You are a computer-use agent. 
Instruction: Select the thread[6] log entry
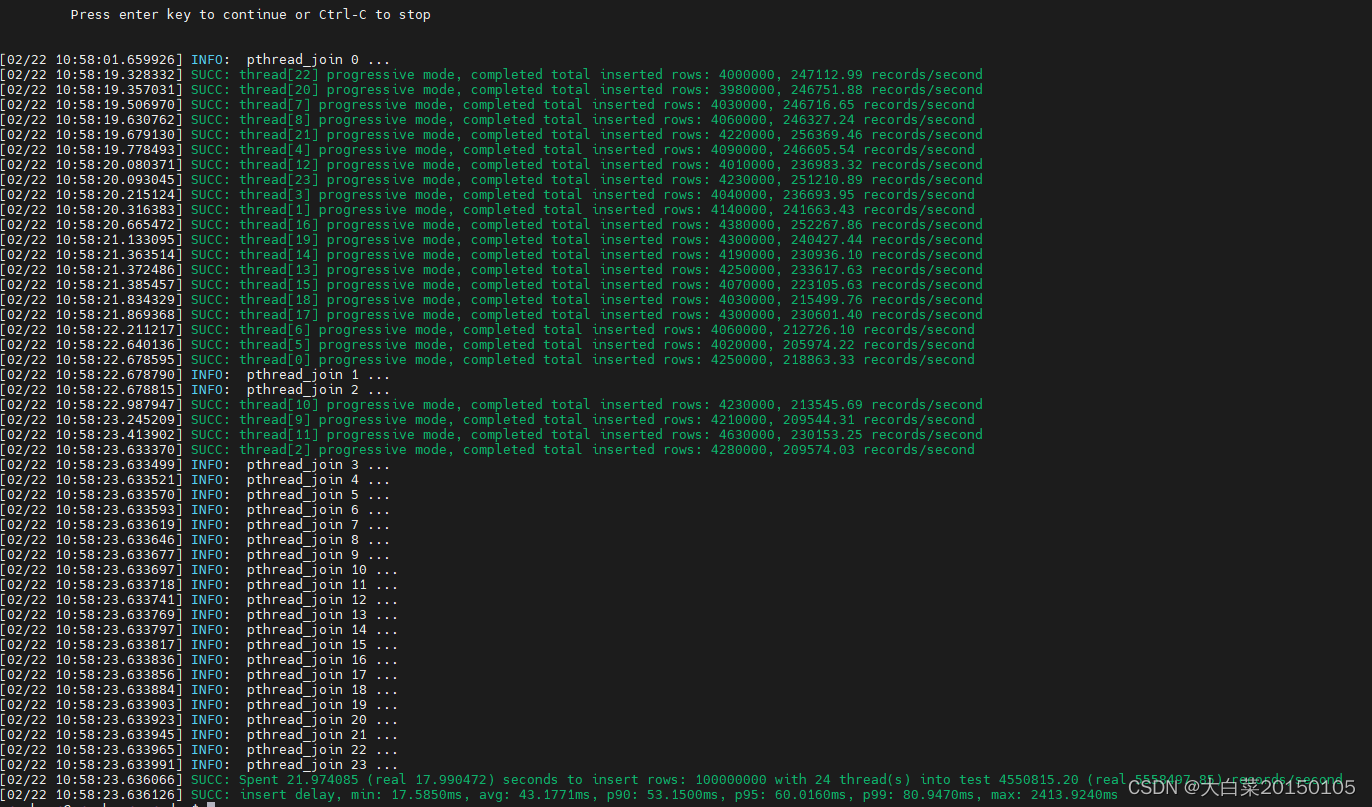487,330
